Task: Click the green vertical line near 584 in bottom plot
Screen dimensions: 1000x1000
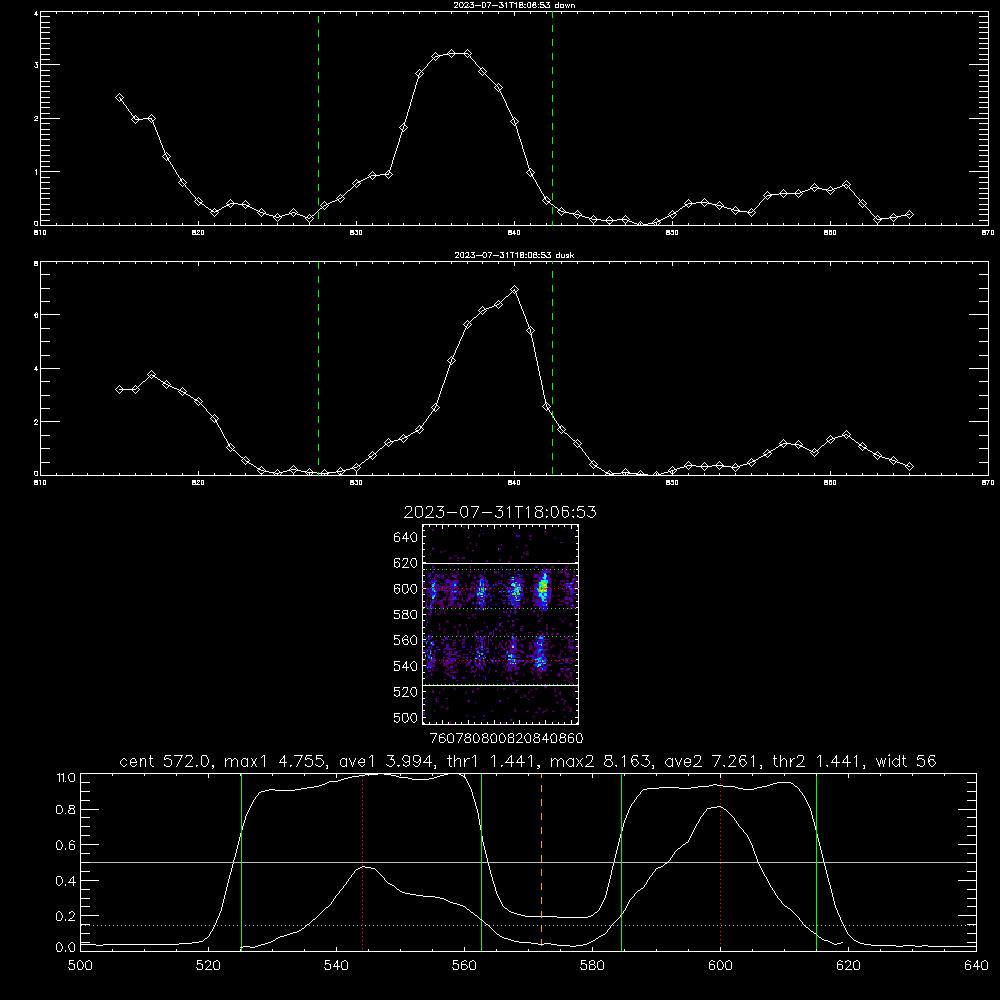Action: (x=621, y=861)
